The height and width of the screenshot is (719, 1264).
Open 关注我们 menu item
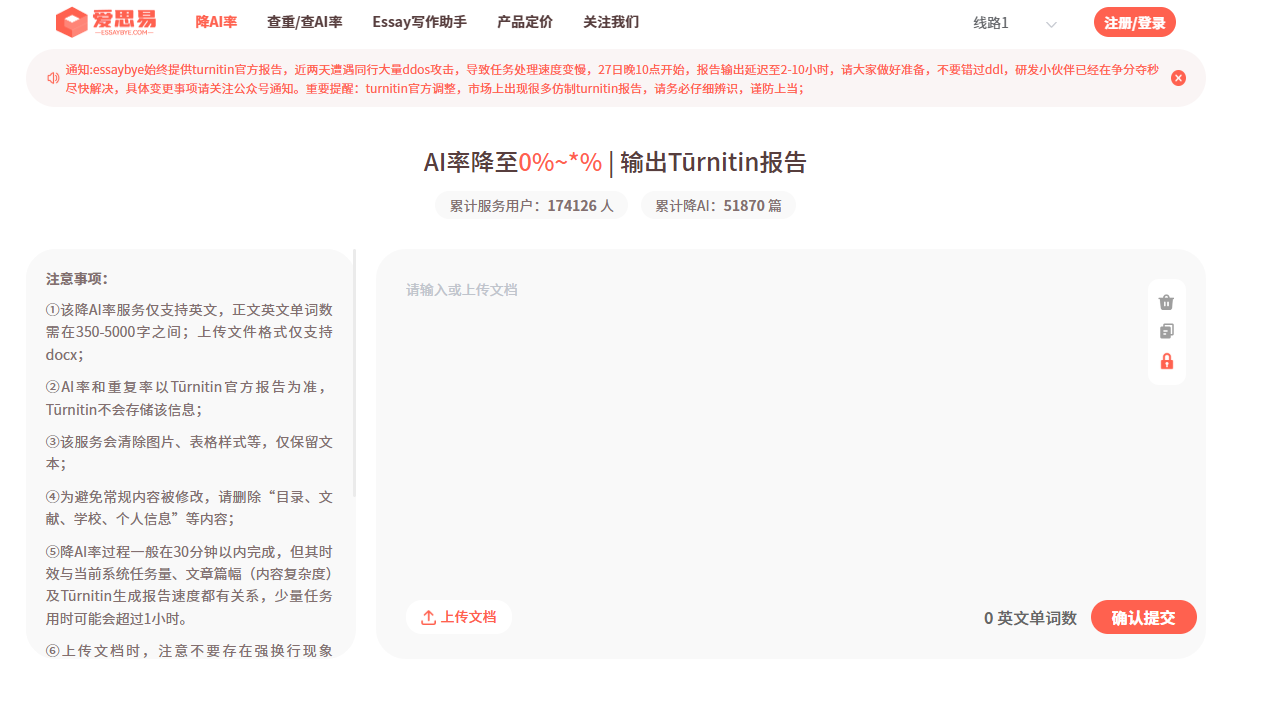pos(611,22)
